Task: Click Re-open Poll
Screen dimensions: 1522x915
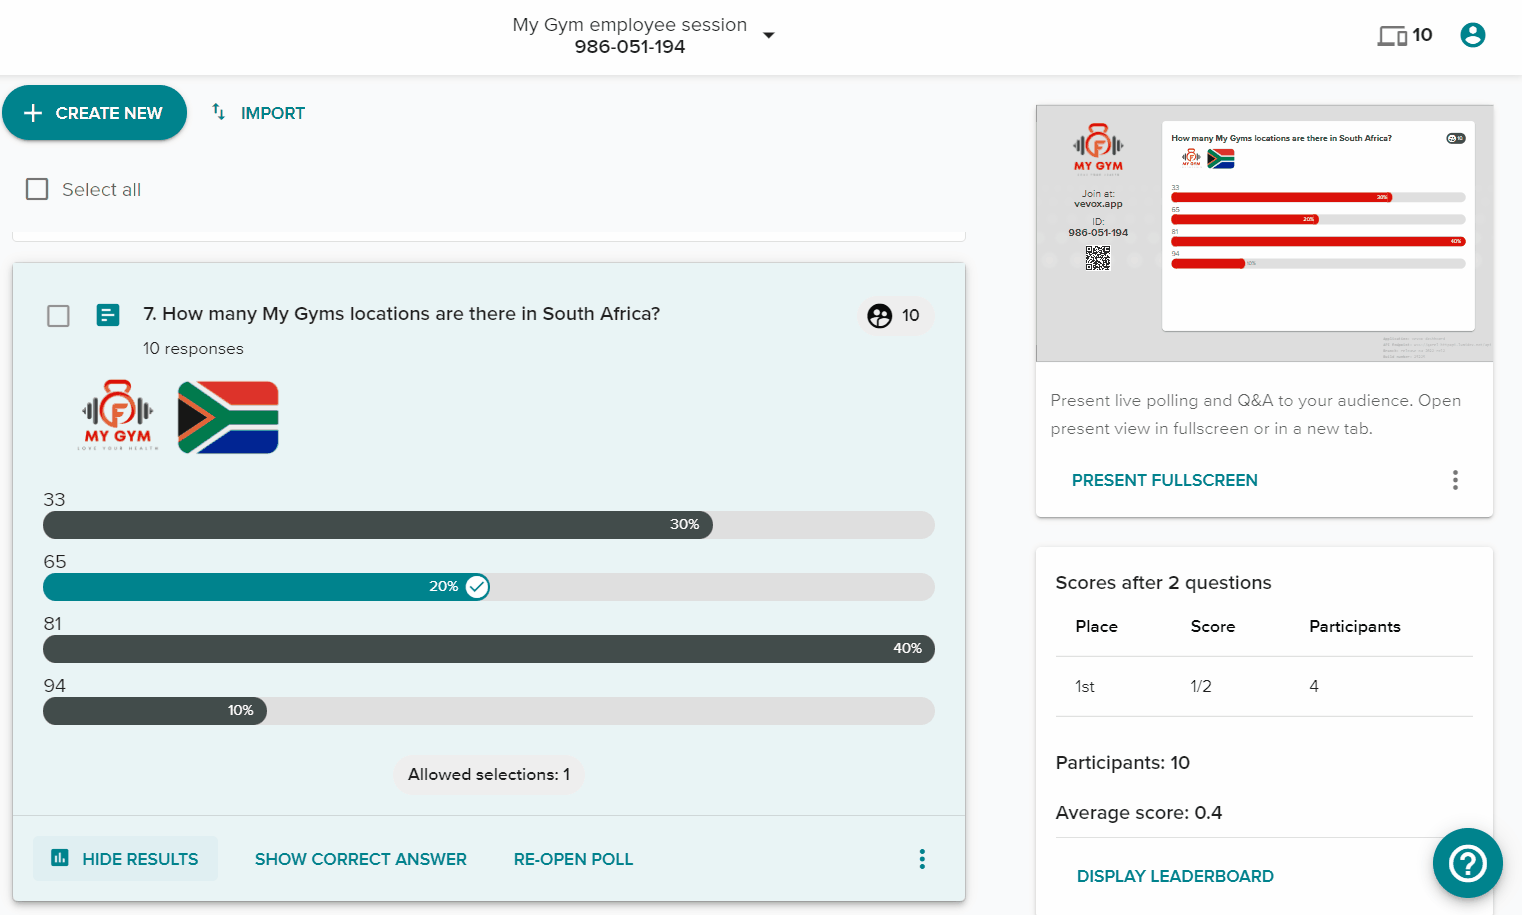Action: click(x=573, y=858)
